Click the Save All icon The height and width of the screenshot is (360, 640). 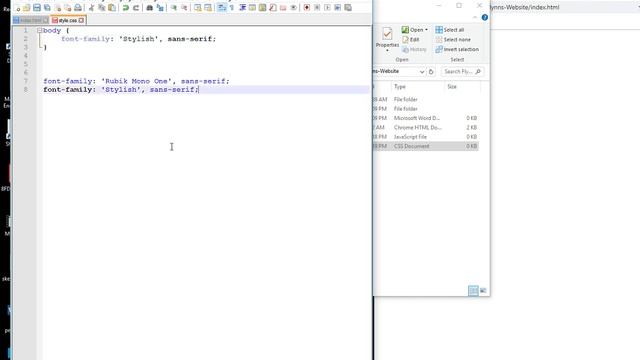tap(47, 8)
